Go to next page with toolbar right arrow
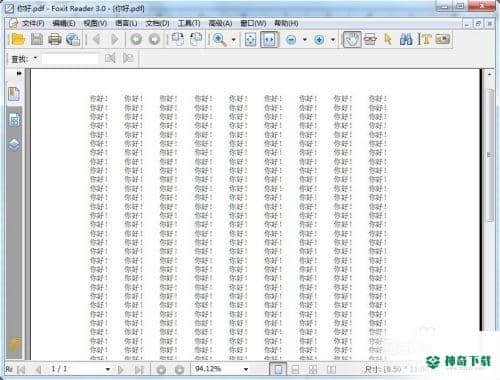The height and width of the screenshot is (380, 500). (x=115, y=39)
